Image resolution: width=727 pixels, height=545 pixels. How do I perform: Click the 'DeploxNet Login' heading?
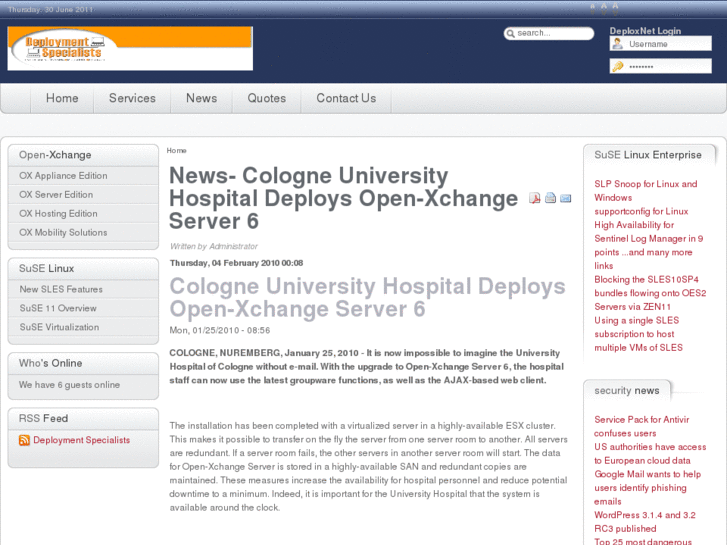coord(645,31)
